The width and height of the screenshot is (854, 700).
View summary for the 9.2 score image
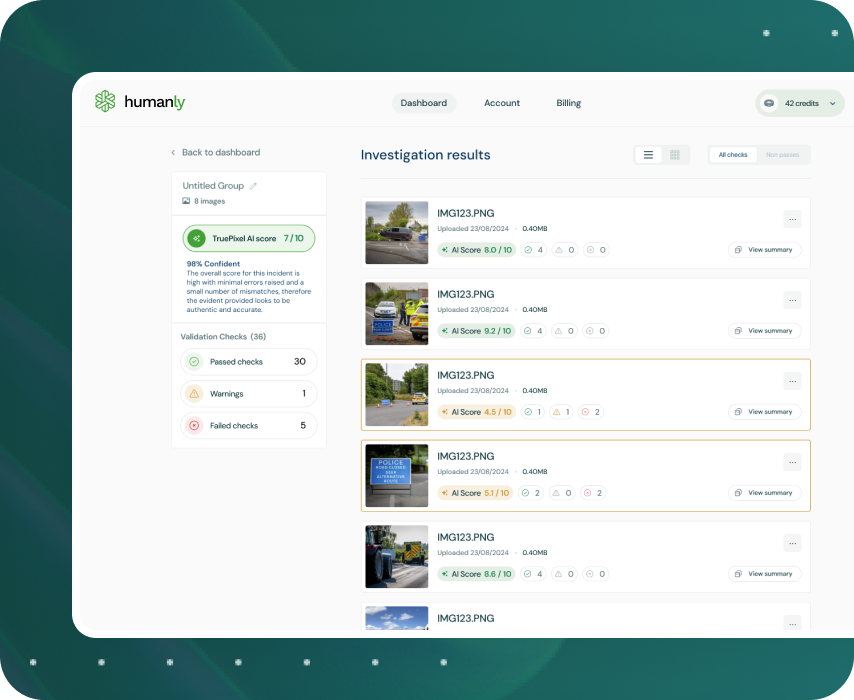pos(764,331)
